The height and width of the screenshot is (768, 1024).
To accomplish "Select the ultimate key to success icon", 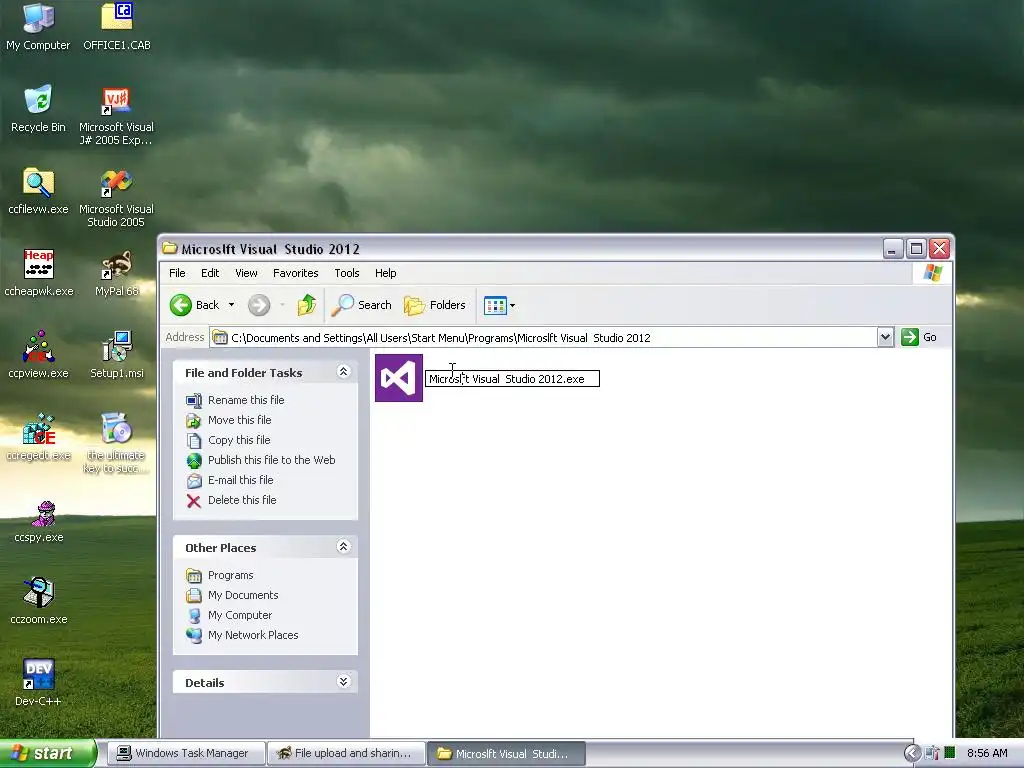I will tap(116, 443).
